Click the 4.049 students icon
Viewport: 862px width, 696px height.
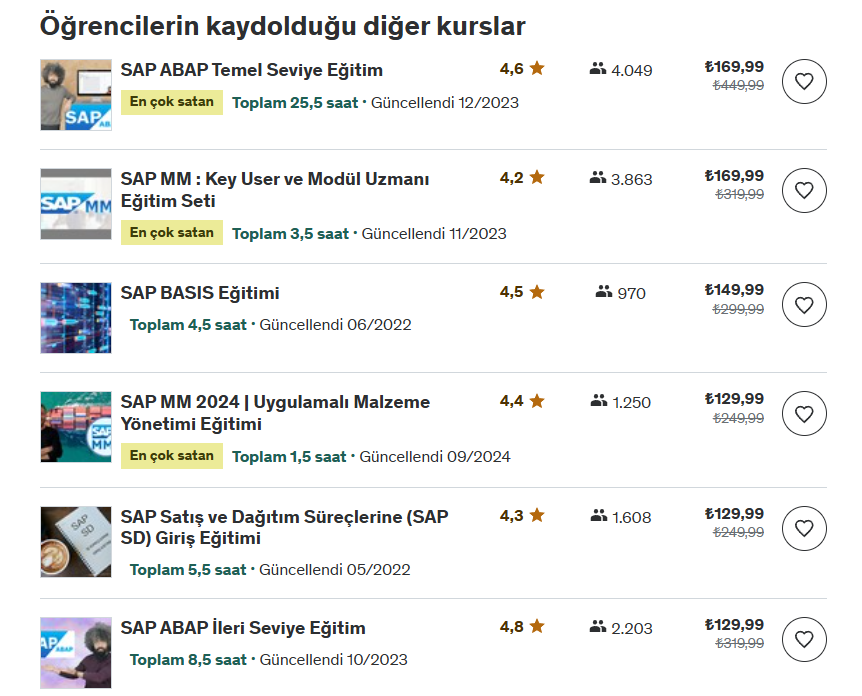click(x=598, y=69)
